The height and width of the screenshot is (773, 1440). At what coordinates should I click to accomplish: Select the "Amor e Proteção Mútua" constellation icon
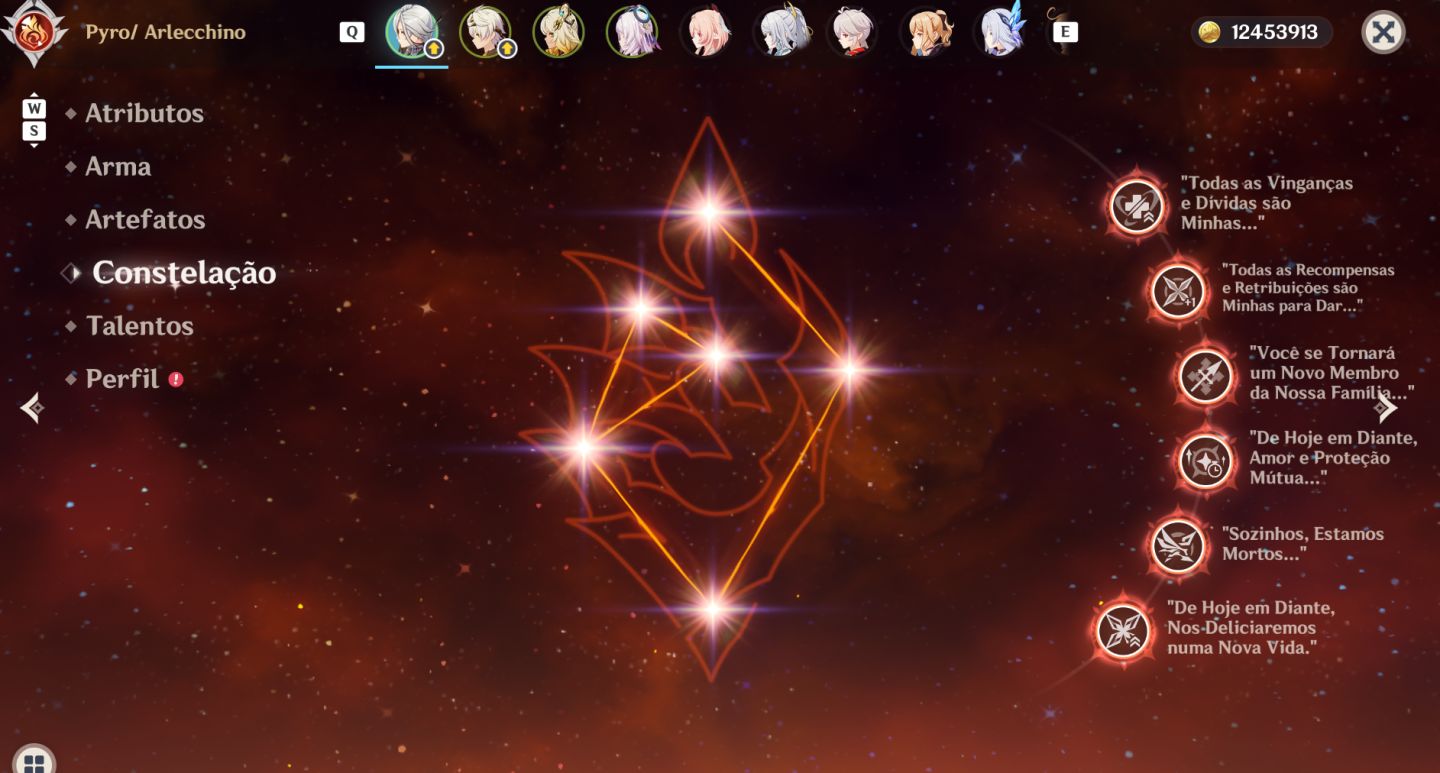pos(1206,461)
